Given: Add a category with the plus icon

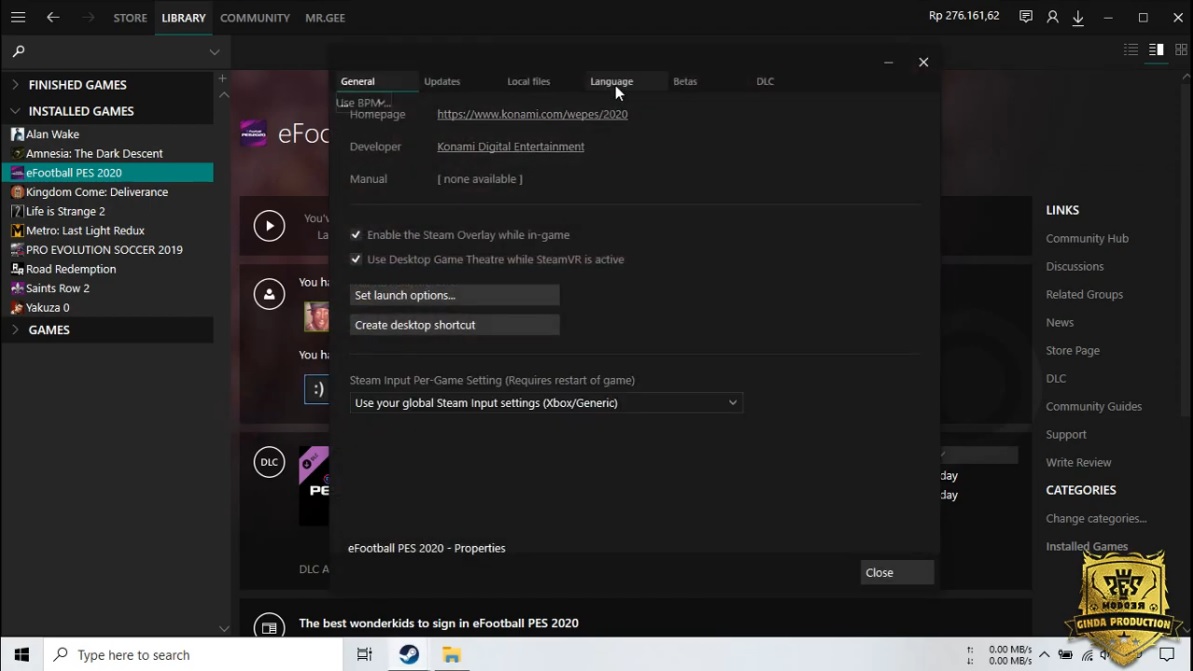Looking at the screenshot, I should click(x=222, y=78).
